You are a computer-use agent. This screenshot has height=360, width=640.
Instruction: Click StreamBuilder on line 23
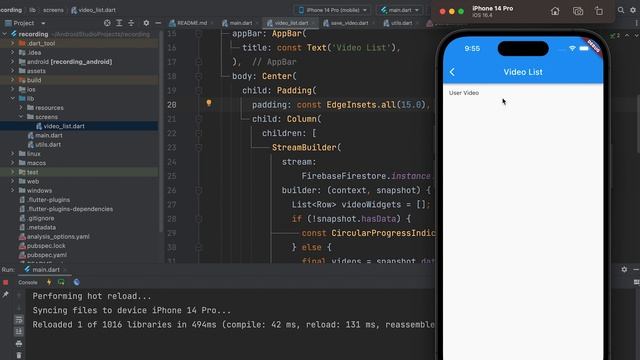coord(304,147)
